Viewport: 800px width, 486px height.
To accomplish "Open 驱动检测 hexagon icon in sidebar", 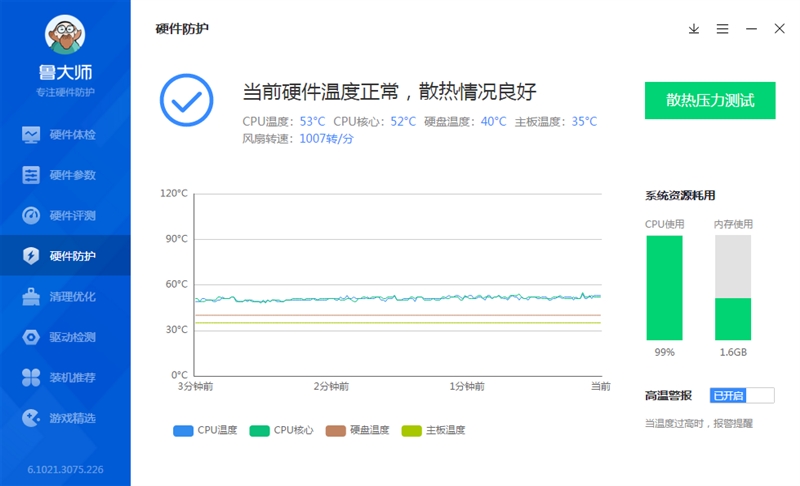I will [31, 337].
